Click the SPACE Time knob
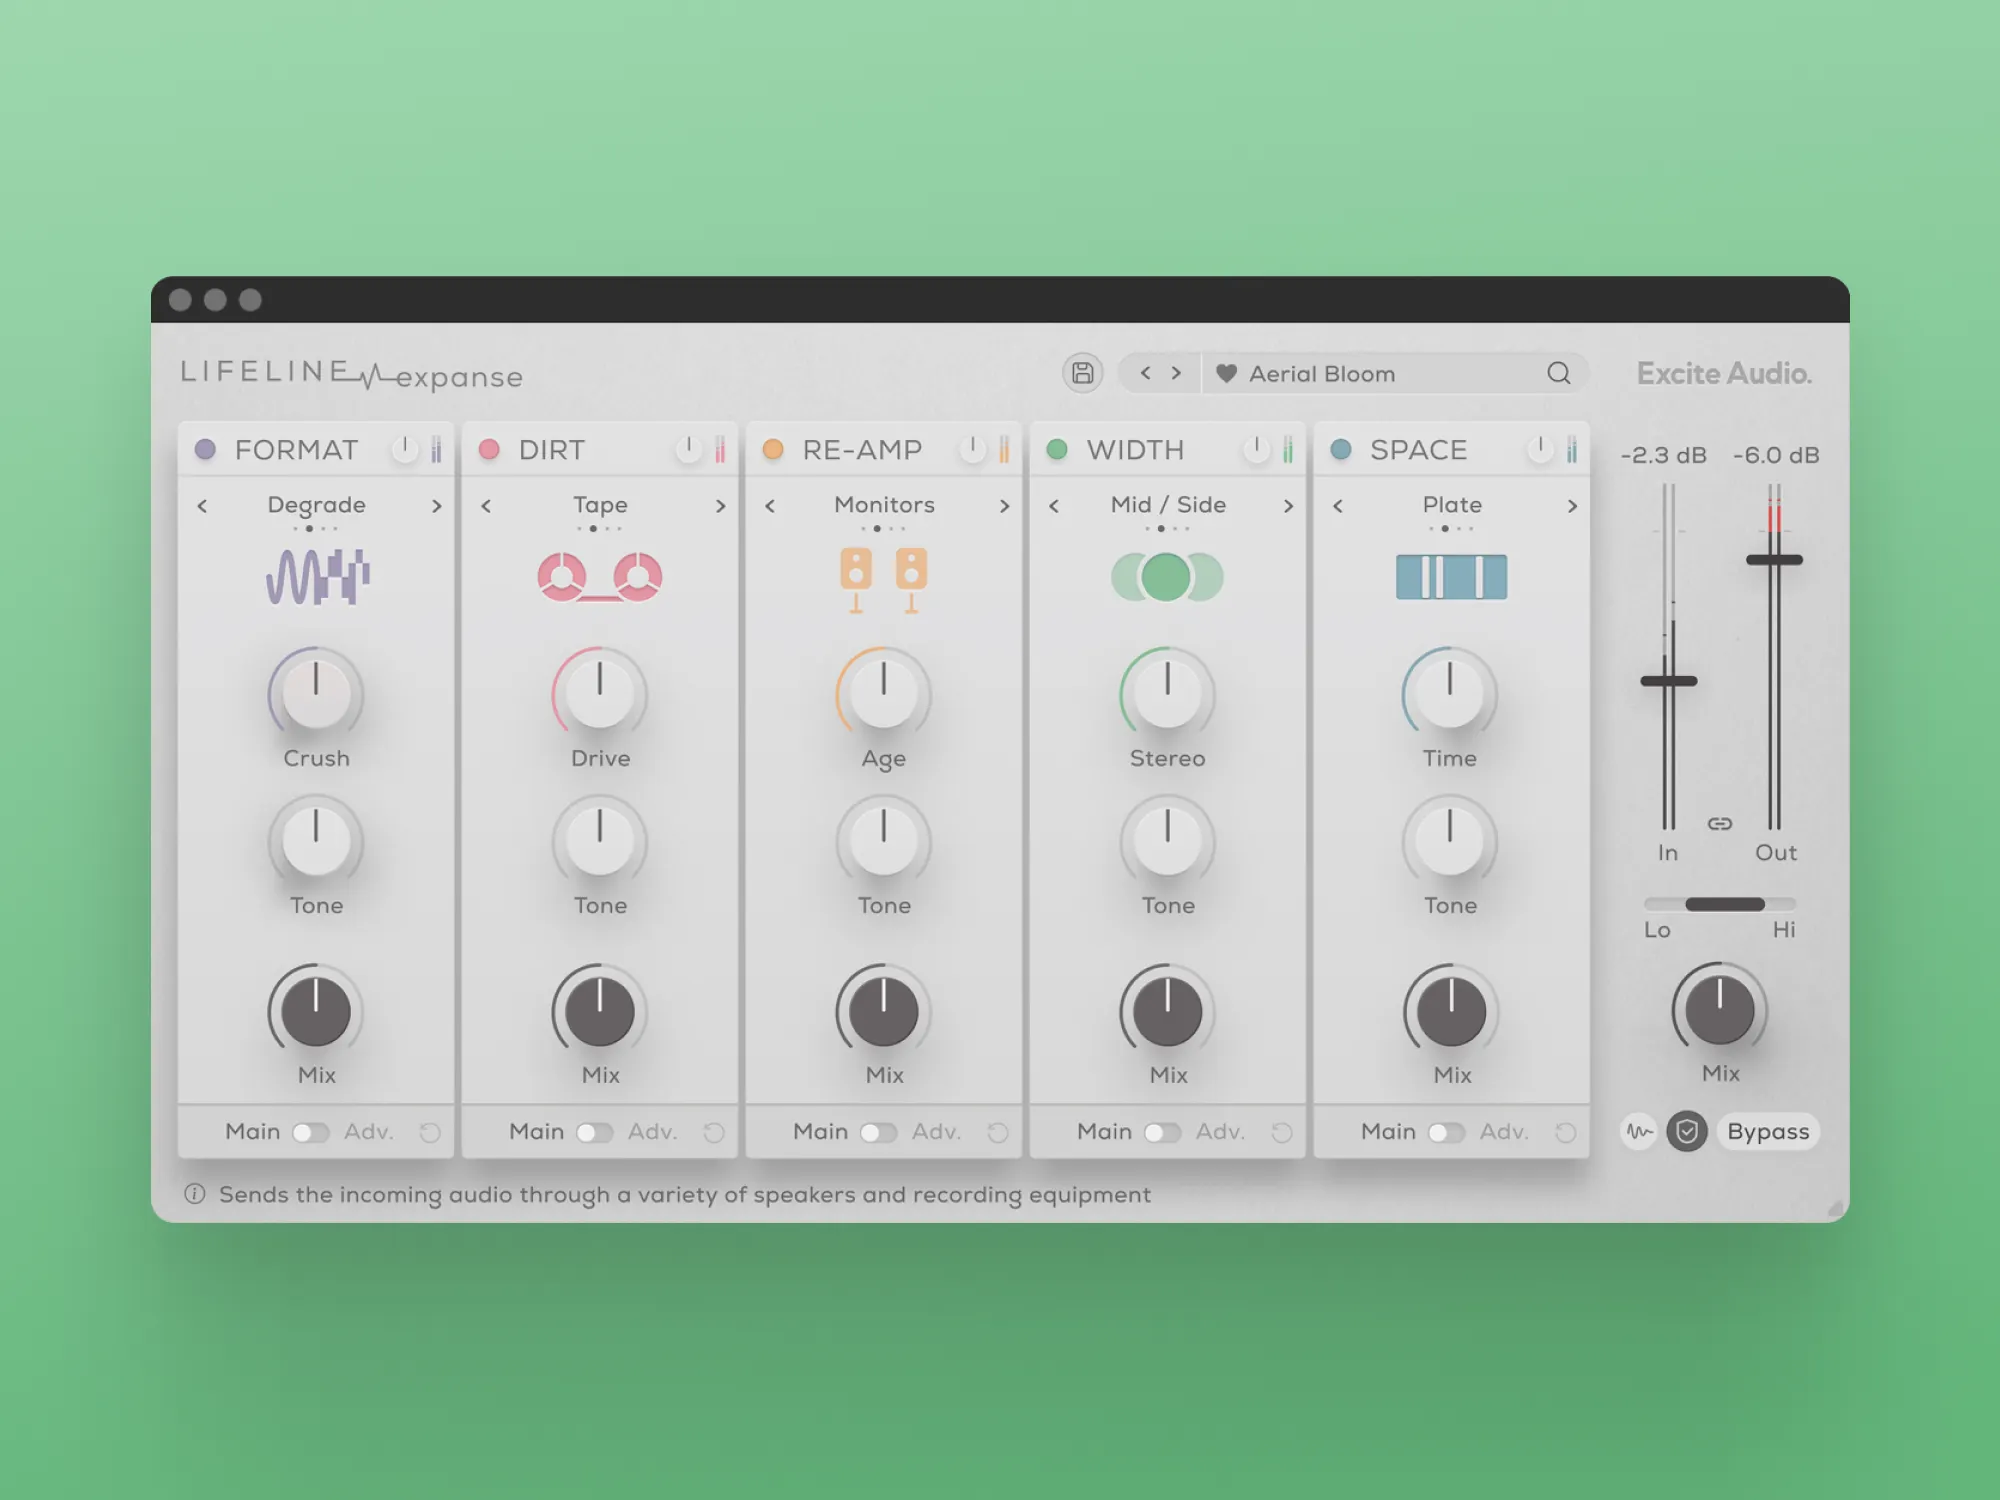 (x=1450, y=693)
